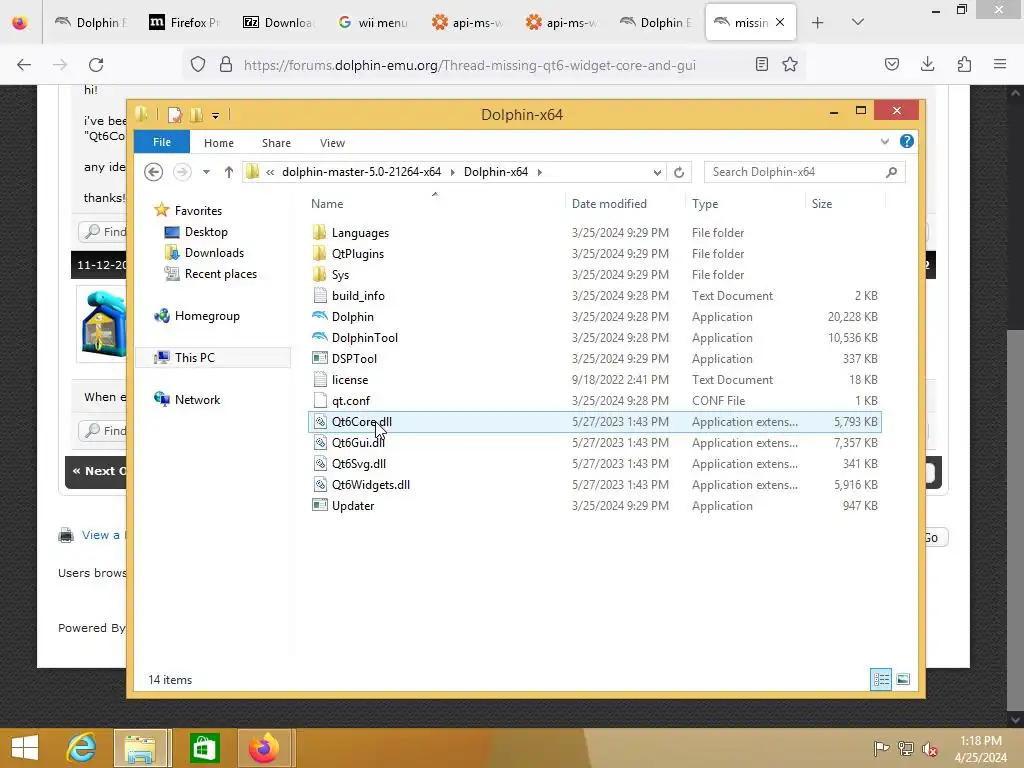Select the Dolphin application icon
This screenshot has width=1024, height=768.
tap(319, 317)
